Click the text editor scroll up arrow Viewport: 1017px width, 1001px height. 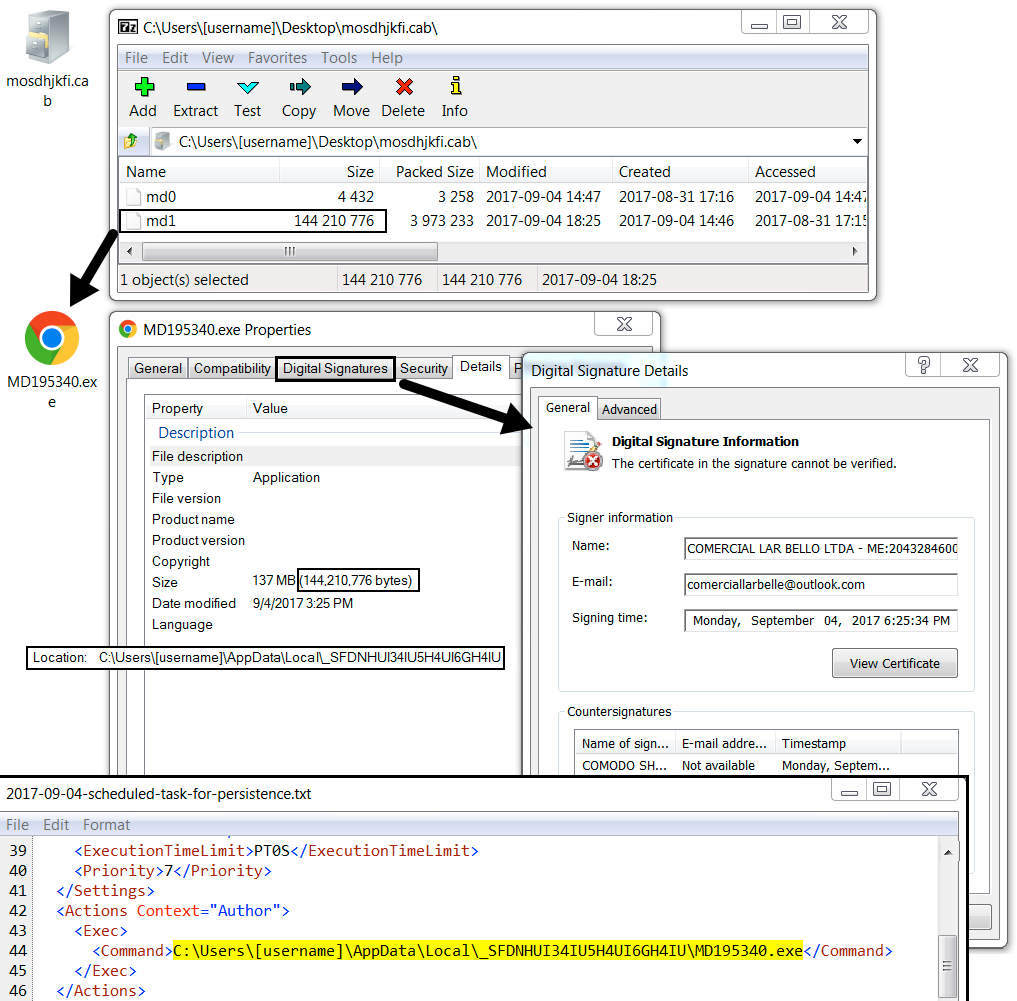[948, 852]
